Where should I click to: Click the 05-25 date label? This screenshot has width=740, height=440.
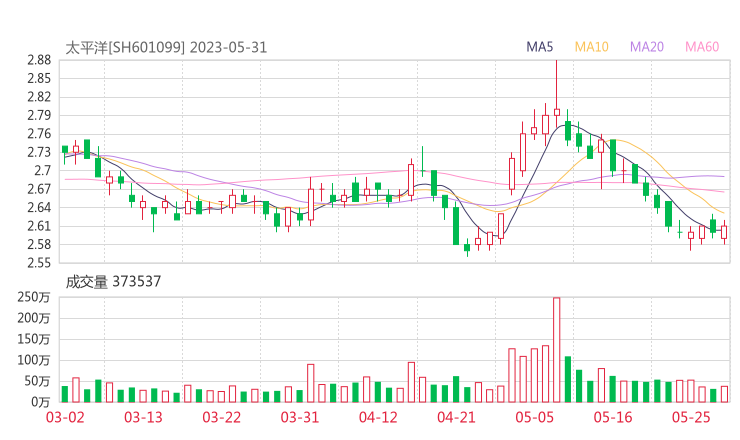(691, 417)
